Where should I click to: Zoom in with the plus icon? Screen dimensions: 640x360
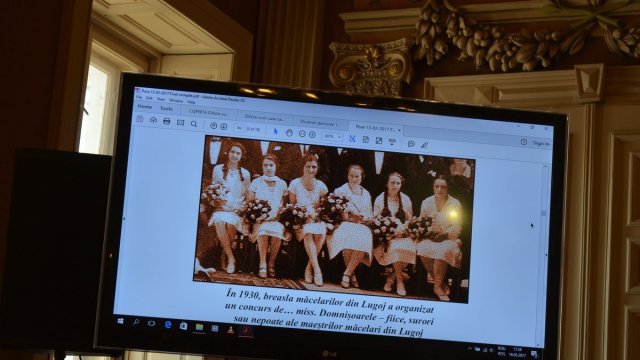click(x=312, y=134)
